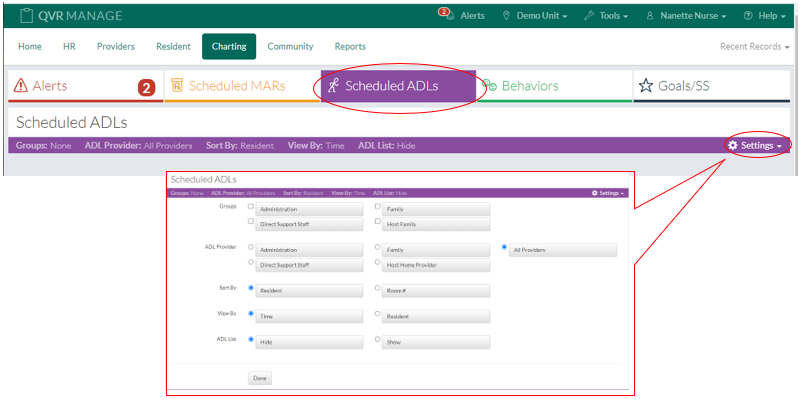Select Show for ADL List
801x402 pixels.
[376, 339]
